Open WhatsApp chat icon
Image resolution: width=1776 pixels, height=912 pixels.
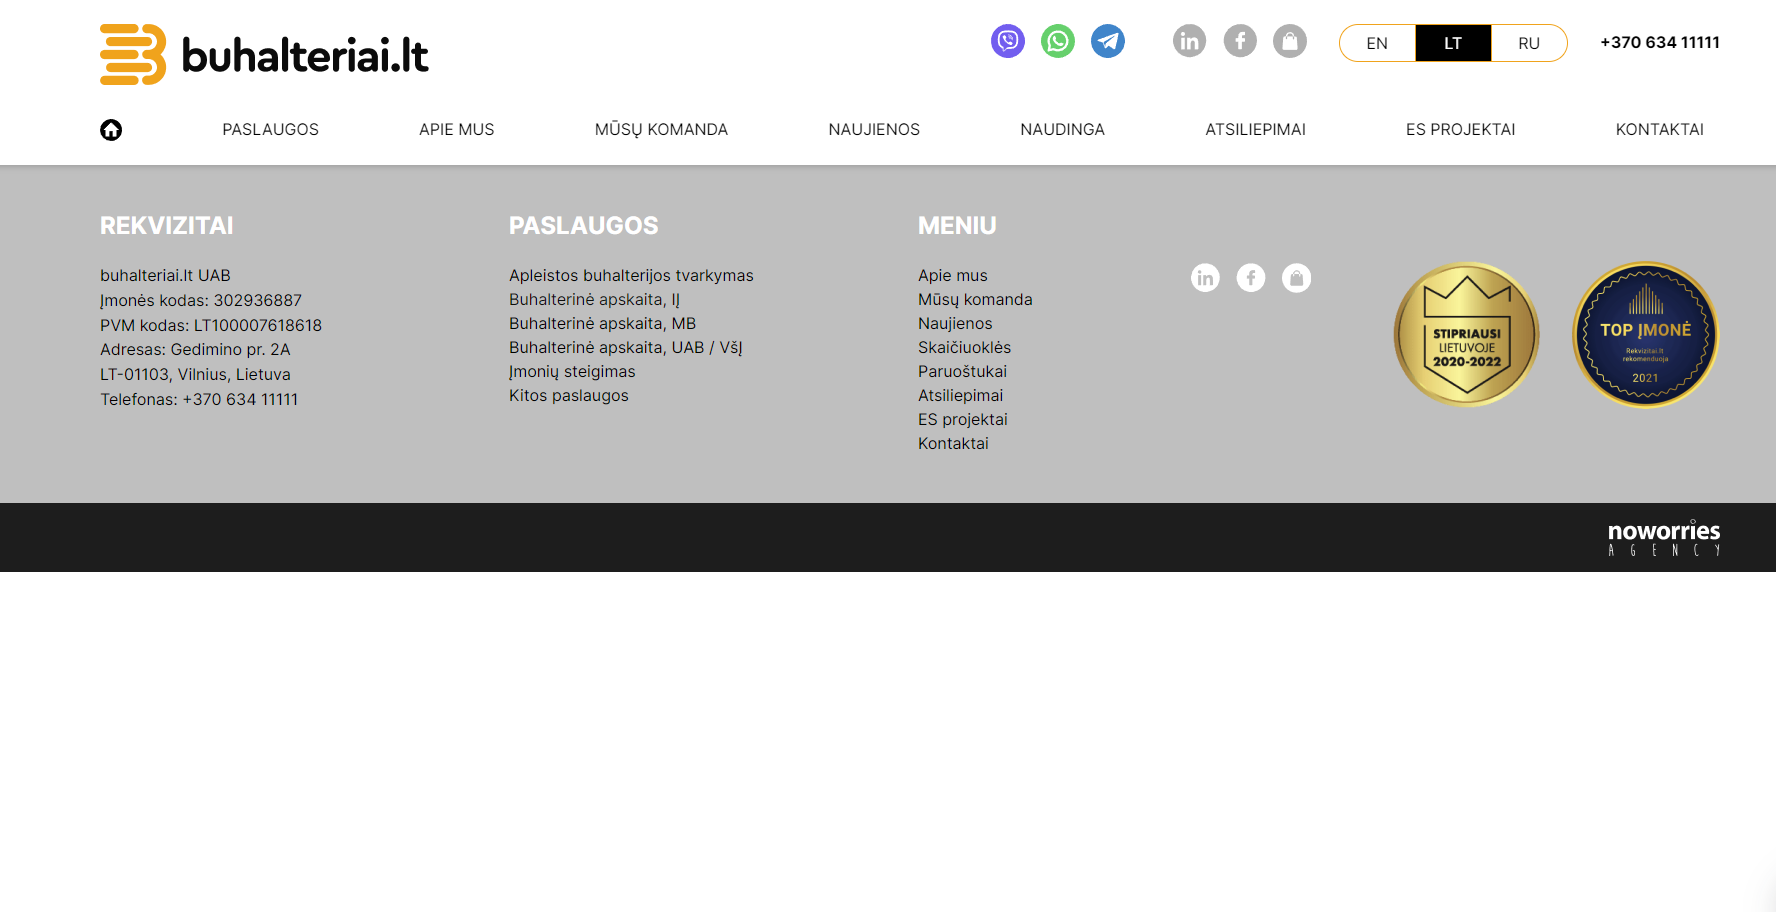(1057, 41)
